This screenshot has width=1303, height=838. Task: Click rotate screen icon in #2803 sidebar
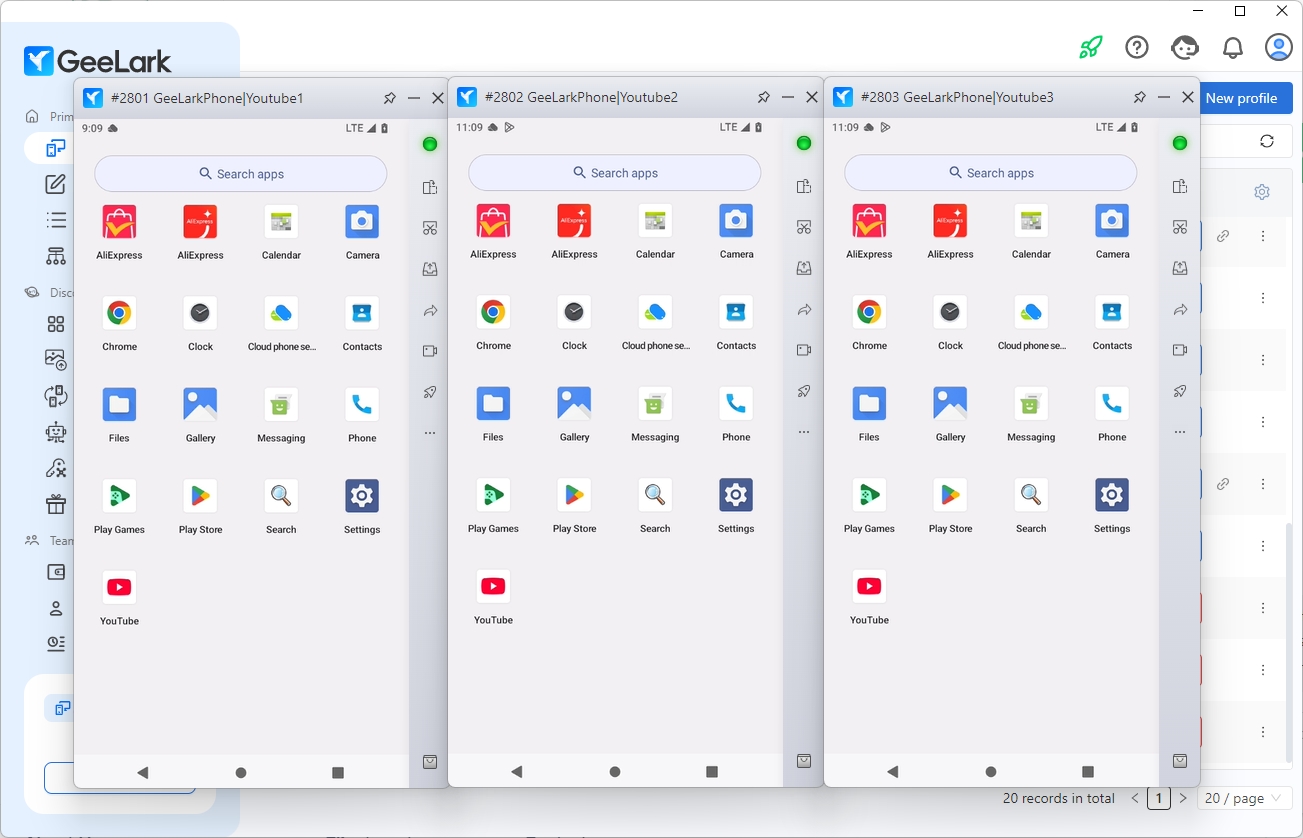[1180, 186]
